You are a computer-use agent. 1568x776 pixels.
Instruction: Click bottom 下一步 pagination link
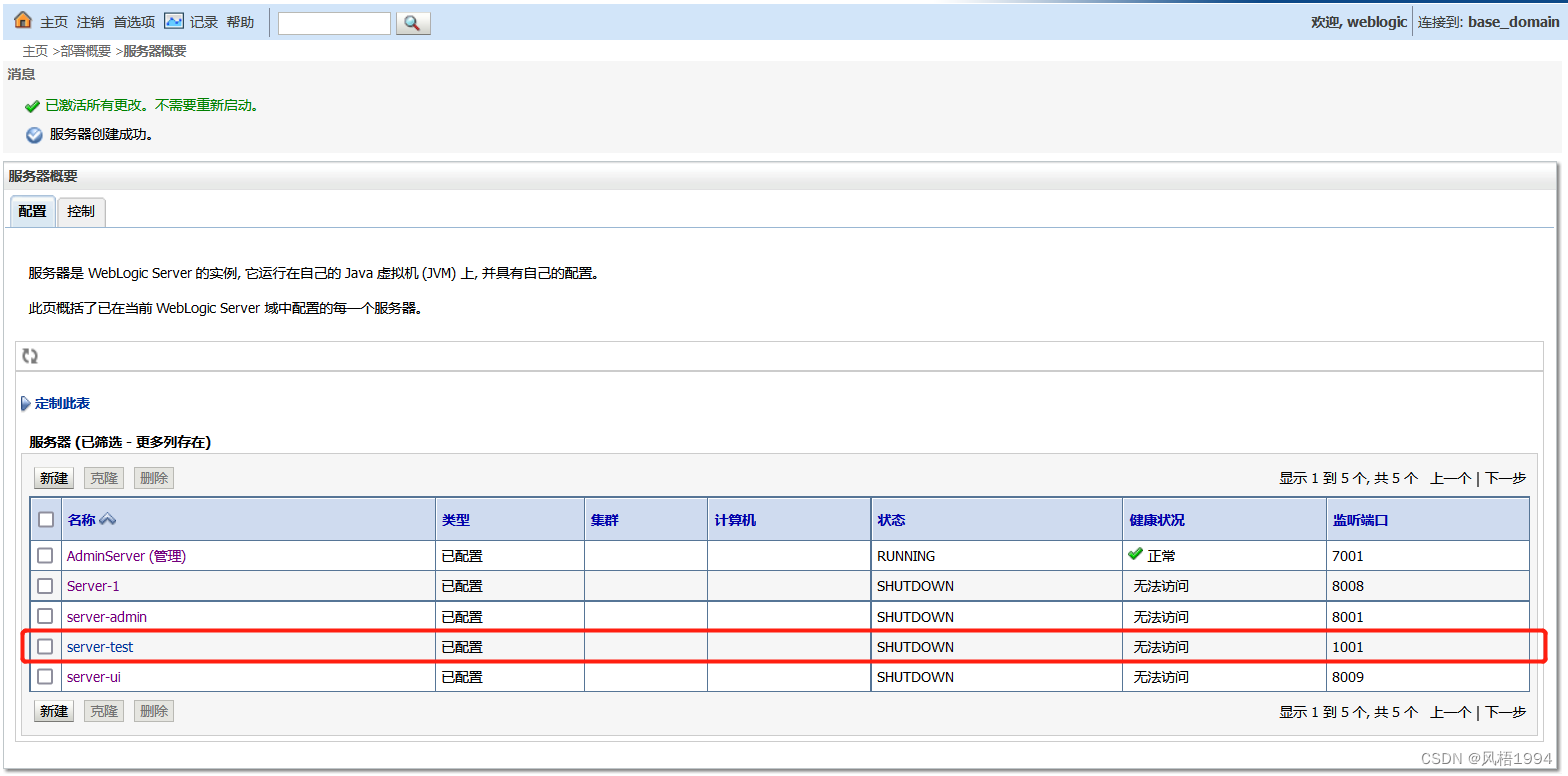click(1506, 712)
